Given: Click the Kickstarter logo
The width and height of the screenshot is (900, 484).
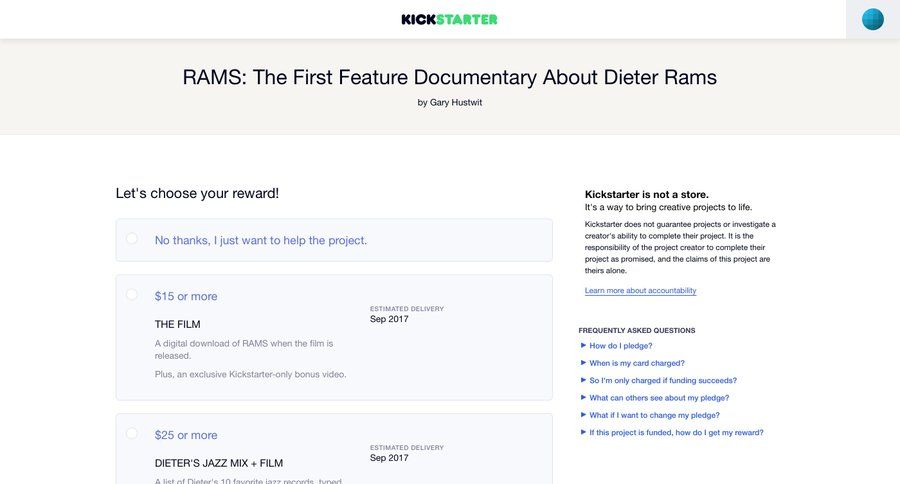Looking at the screenshot, I should [449, 19].
